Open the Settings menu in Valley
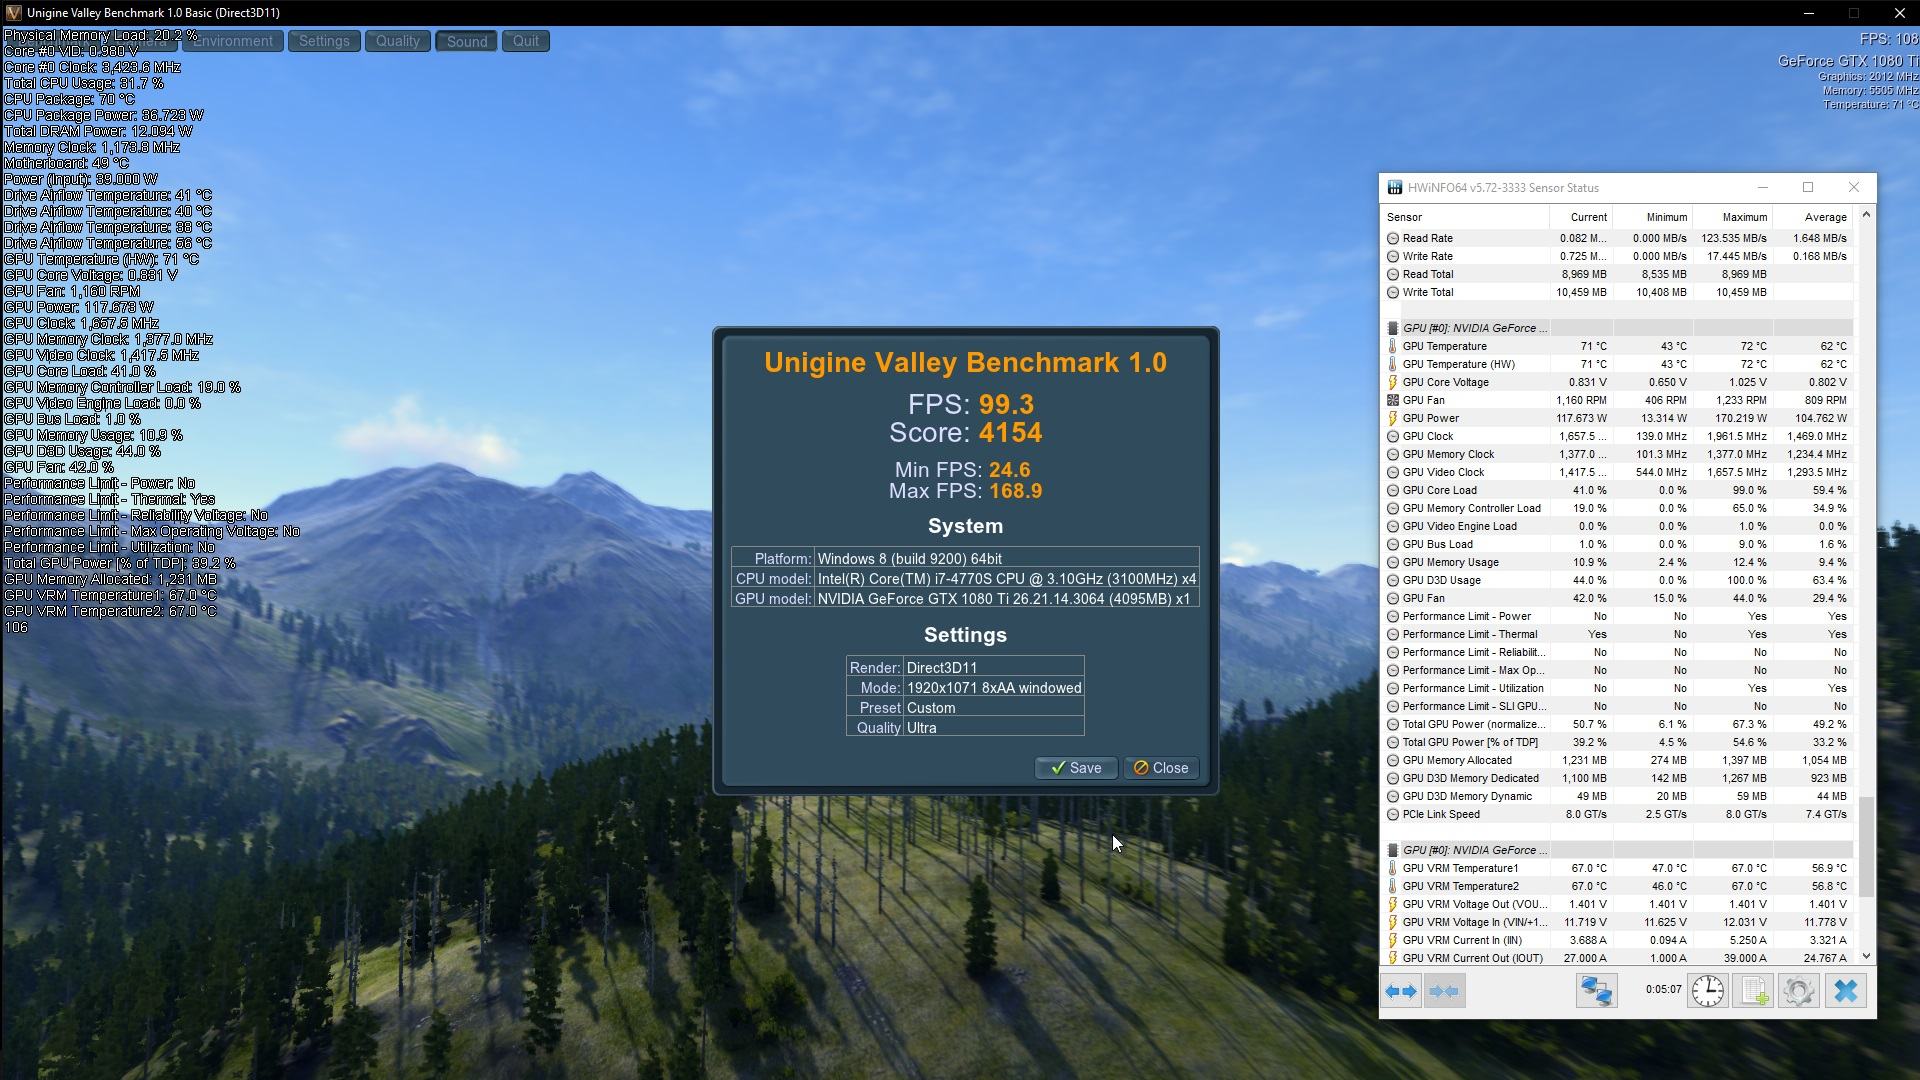Screen dimensions: 1920x1080 pyautogui.click(x=324, y=41)
